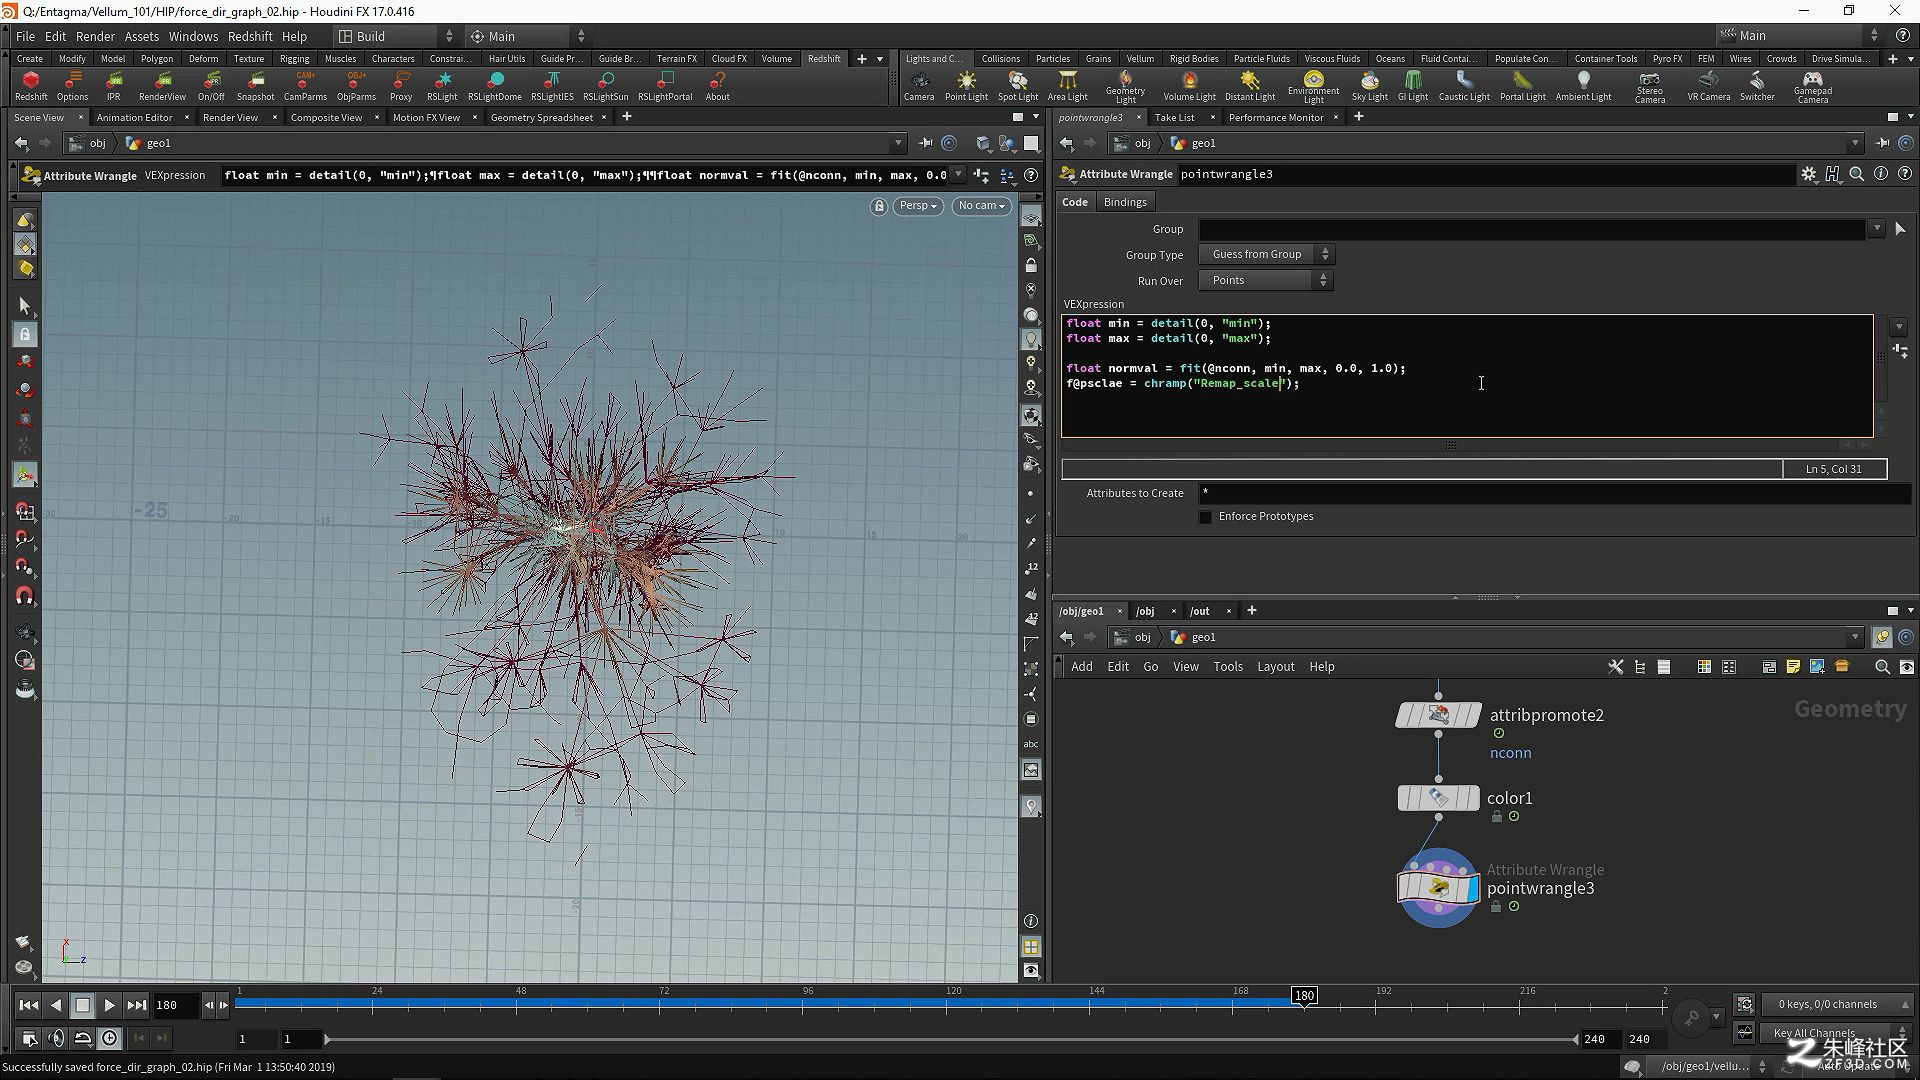This screenshot has height=1080, width=1920.
Task: Expand the VEXpression preset dropdown arrow
Action: click(x=1899, y=327)
